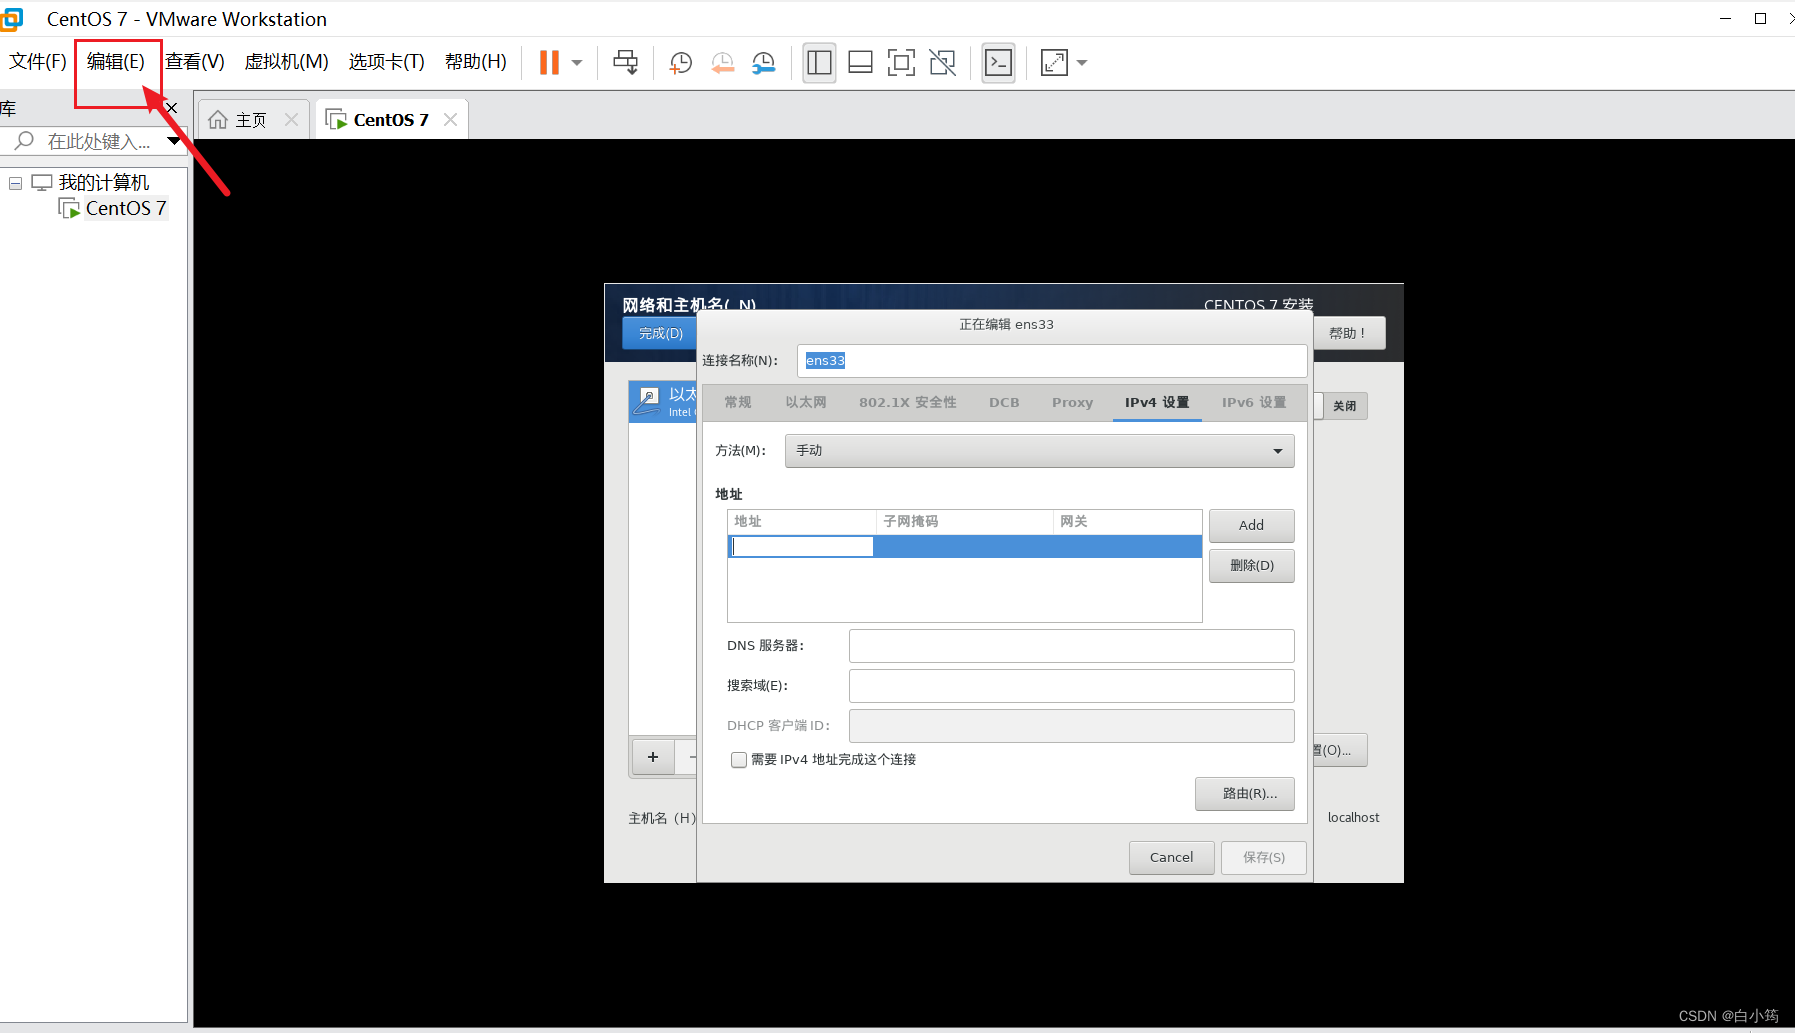1795x1033 pixels.
Task: Switch to the Proxy tab
Action: point(1072,403)
